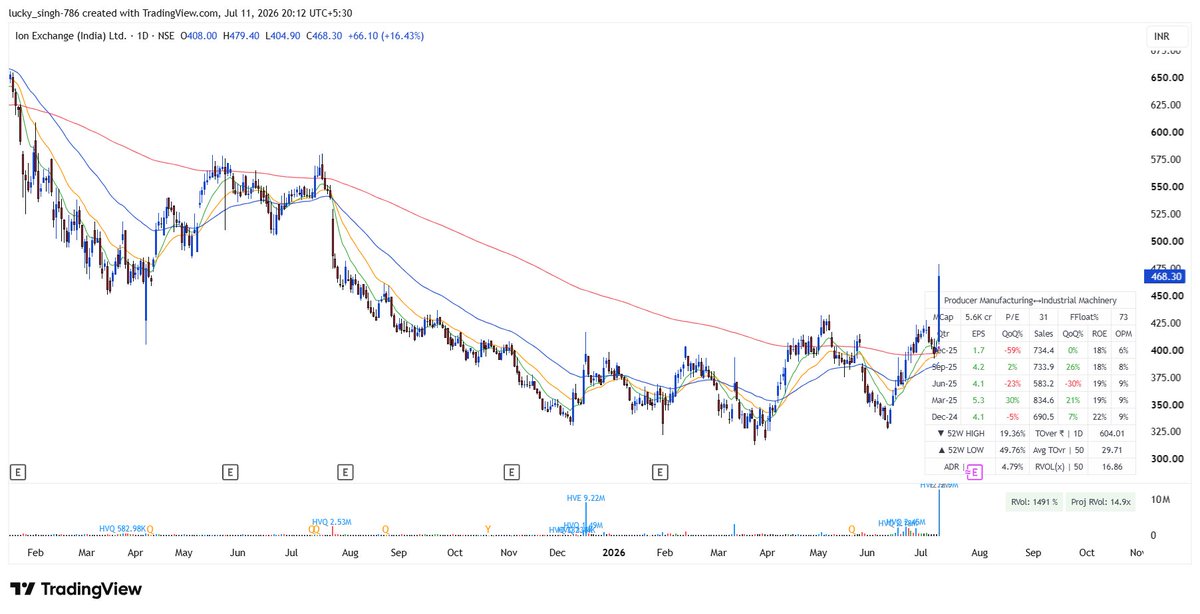Click the Sep-25 sales value 733.9

coord(1043,368)
